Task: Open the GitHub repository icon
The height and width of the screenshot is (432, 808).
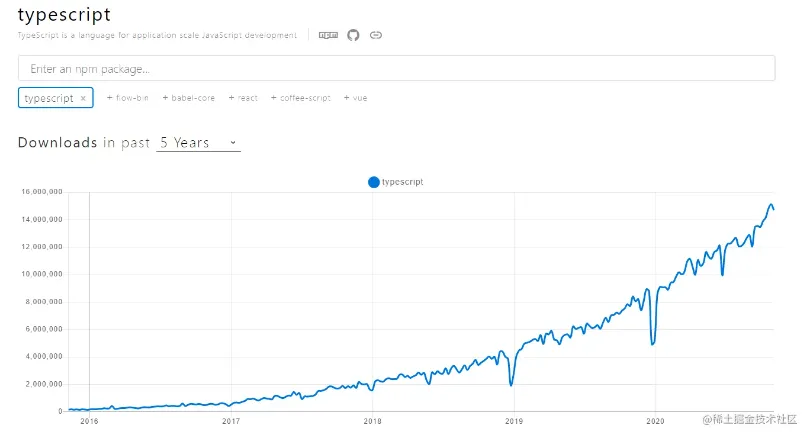Action: tap(353, 35)
